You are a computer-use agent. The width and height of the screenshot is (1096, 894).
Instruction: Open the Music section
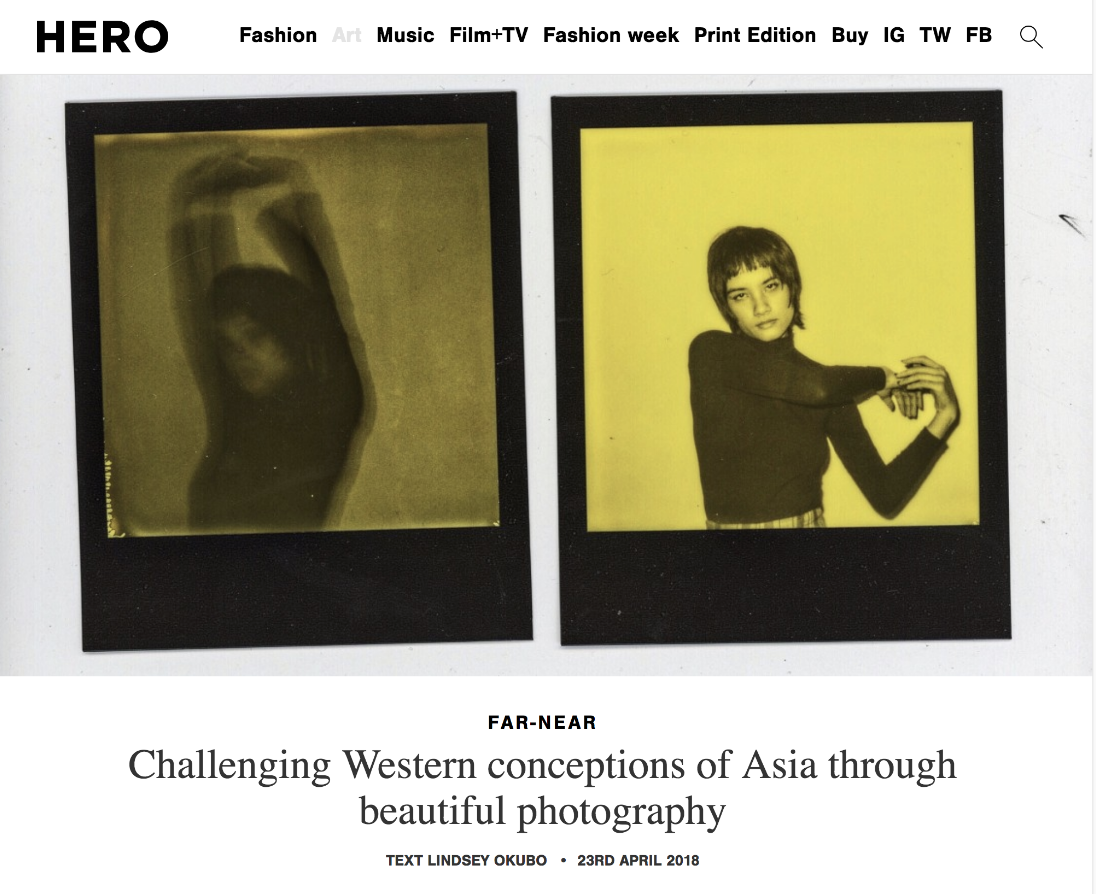pyautogui.click(x=405, y=35)
